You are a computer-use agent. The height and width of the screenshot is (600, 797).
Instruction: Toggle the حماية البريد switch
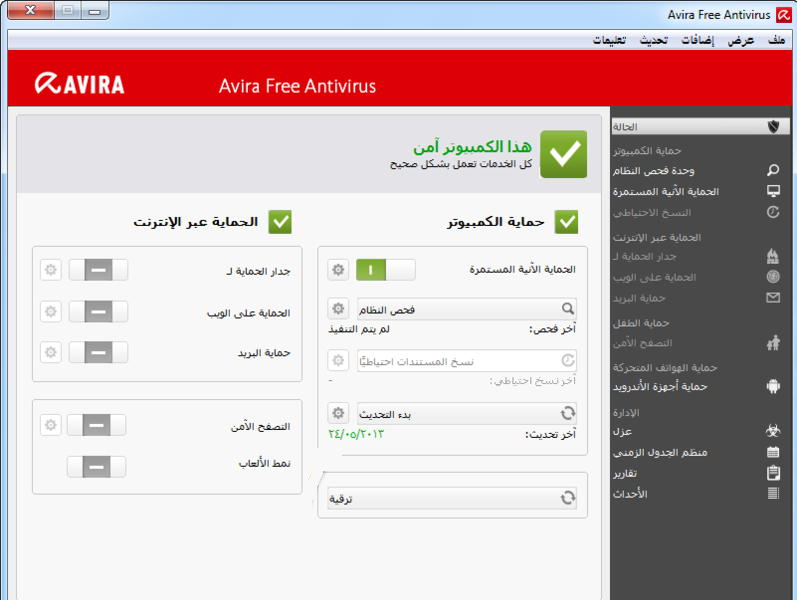[x=99, y=352]
